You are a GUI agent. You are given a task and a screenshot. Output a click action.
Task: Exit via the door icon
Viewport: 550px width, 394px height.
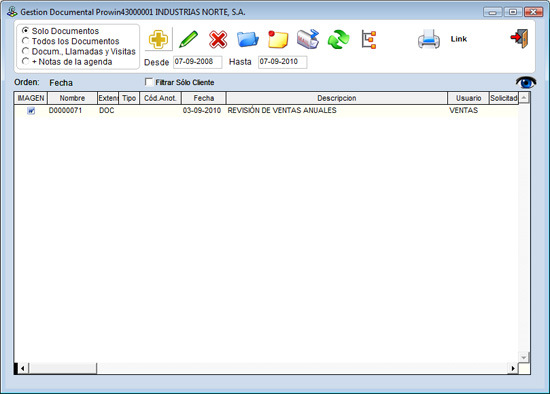click(519, 38)
